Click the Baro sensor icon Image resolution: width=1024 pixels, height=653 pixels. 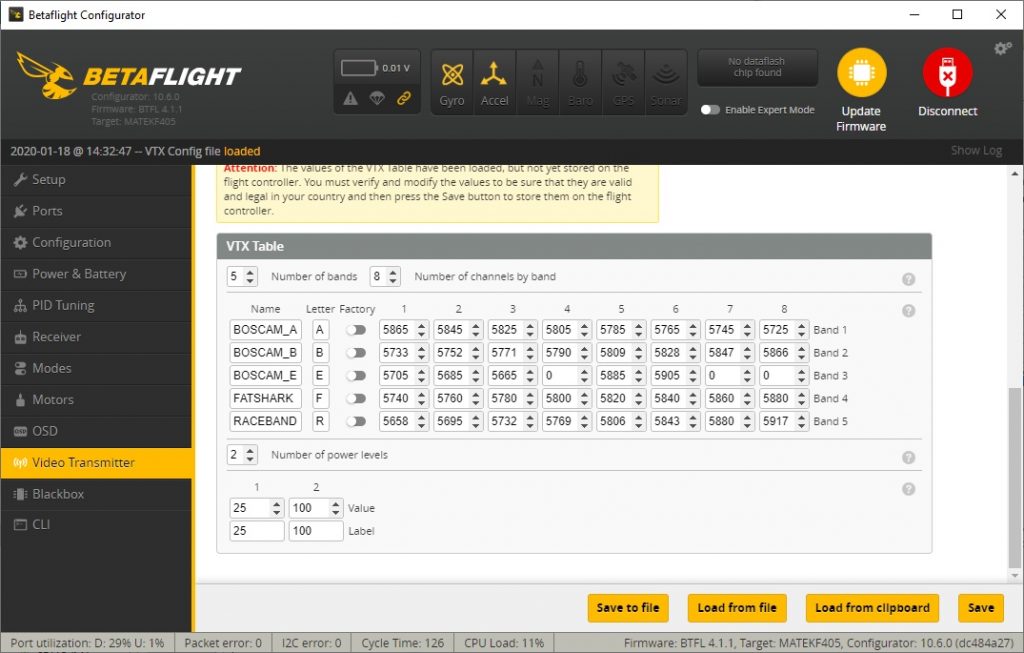click(580, 74)
